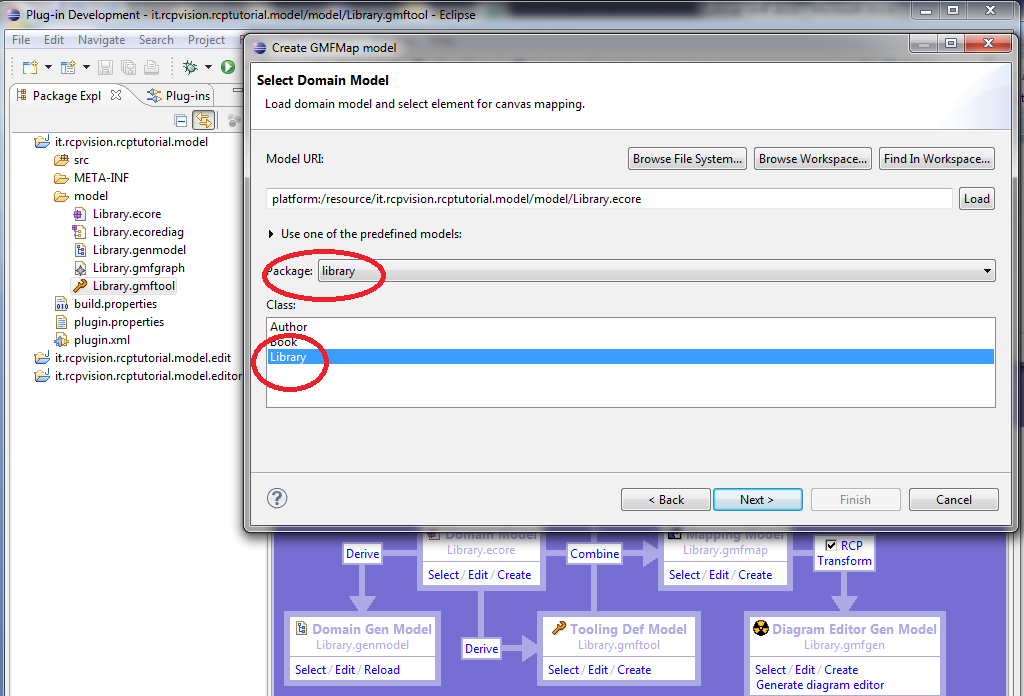
Task: Click the Save disk icon in toolbar
Action: pyautogui.click(x=105, y=67)
